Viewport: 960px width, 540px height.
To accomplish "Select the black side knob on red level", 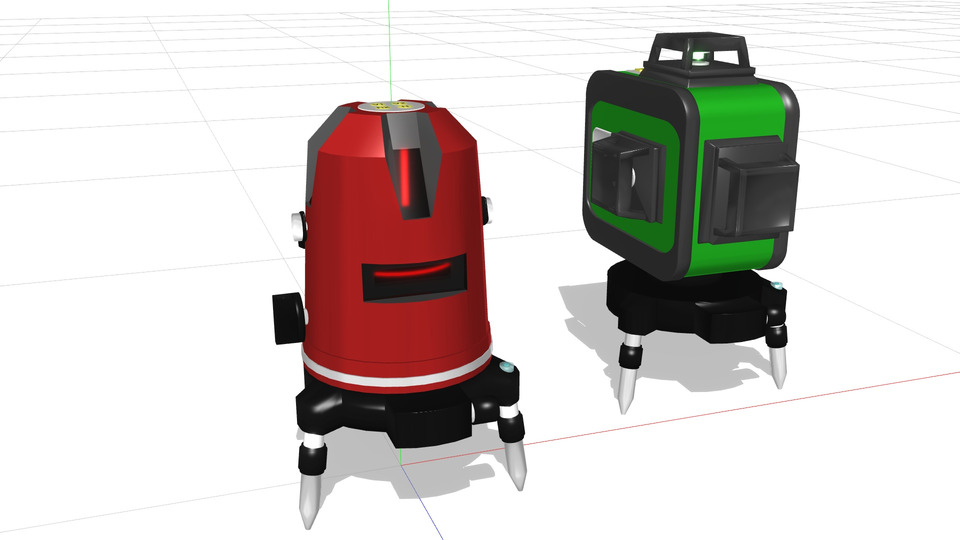I will (286, 319).
